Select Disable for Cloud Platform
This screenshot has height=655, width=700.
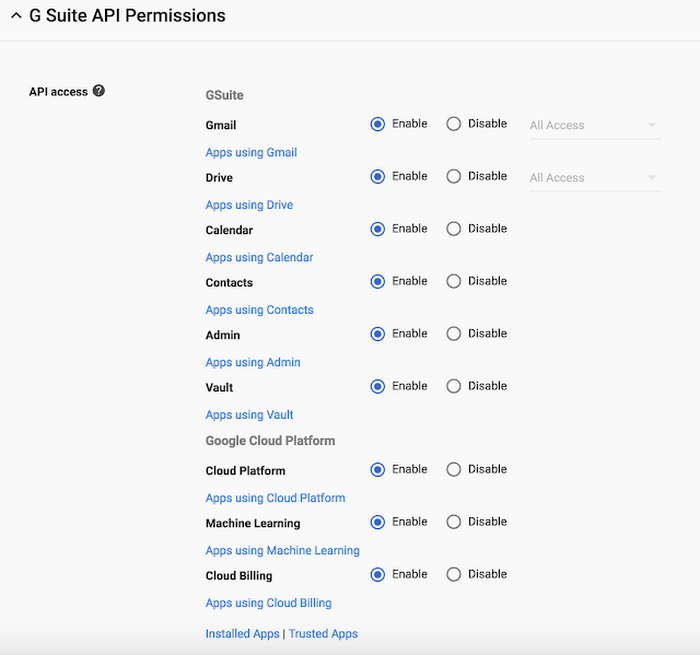click(x=454, y=470)
